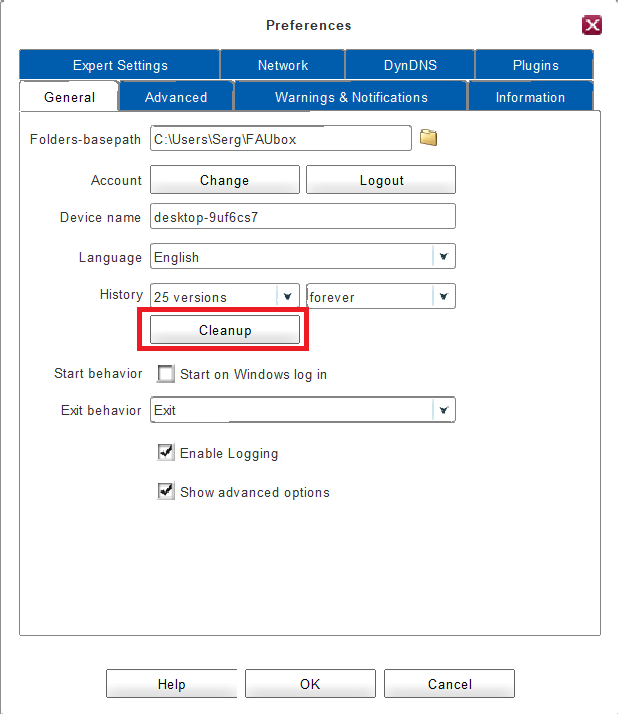The width and height of the screenshot is (618, 714).
Task: Click the Change account button
Action: (225, 180)
